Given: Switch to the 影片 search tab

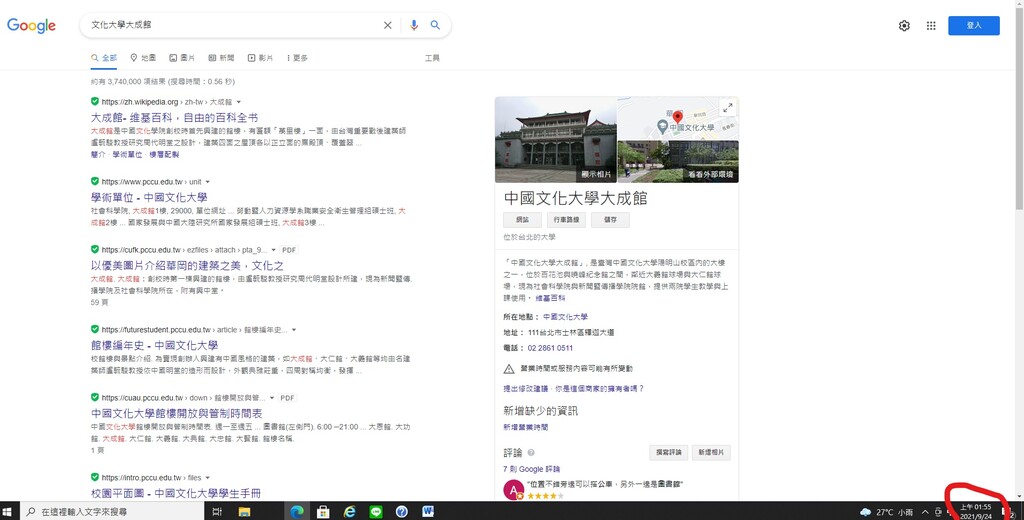Looking at the screenshot, I should [261, 58].
